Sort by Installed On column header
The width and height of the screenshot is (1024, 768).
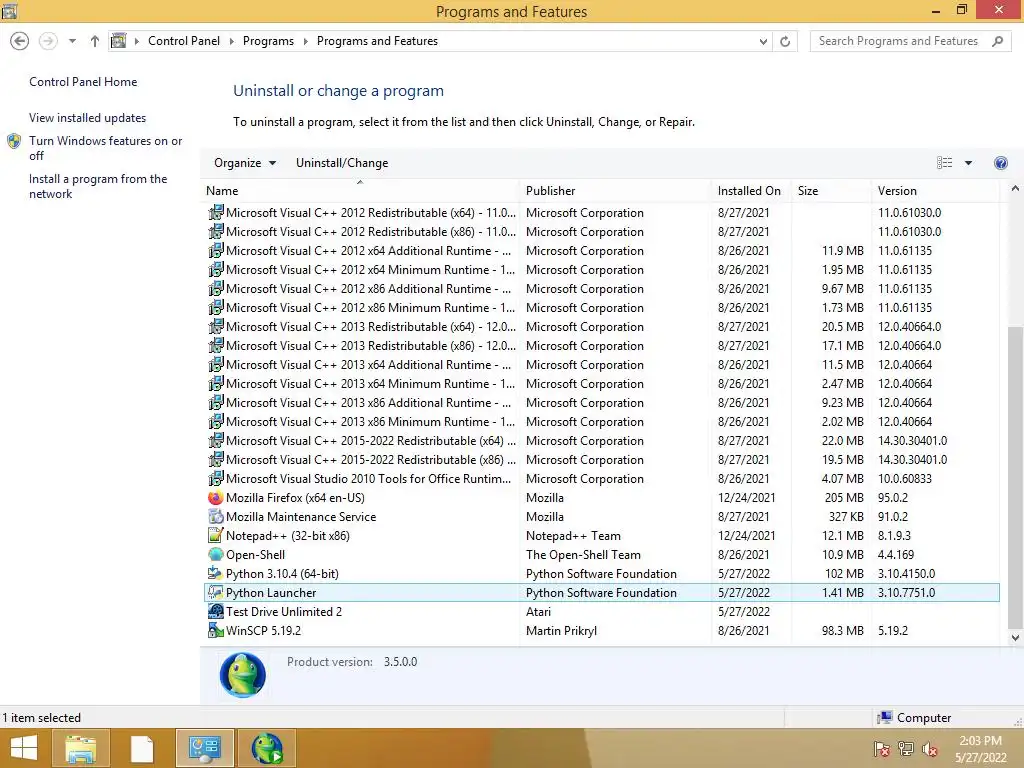tap(751, 191)
